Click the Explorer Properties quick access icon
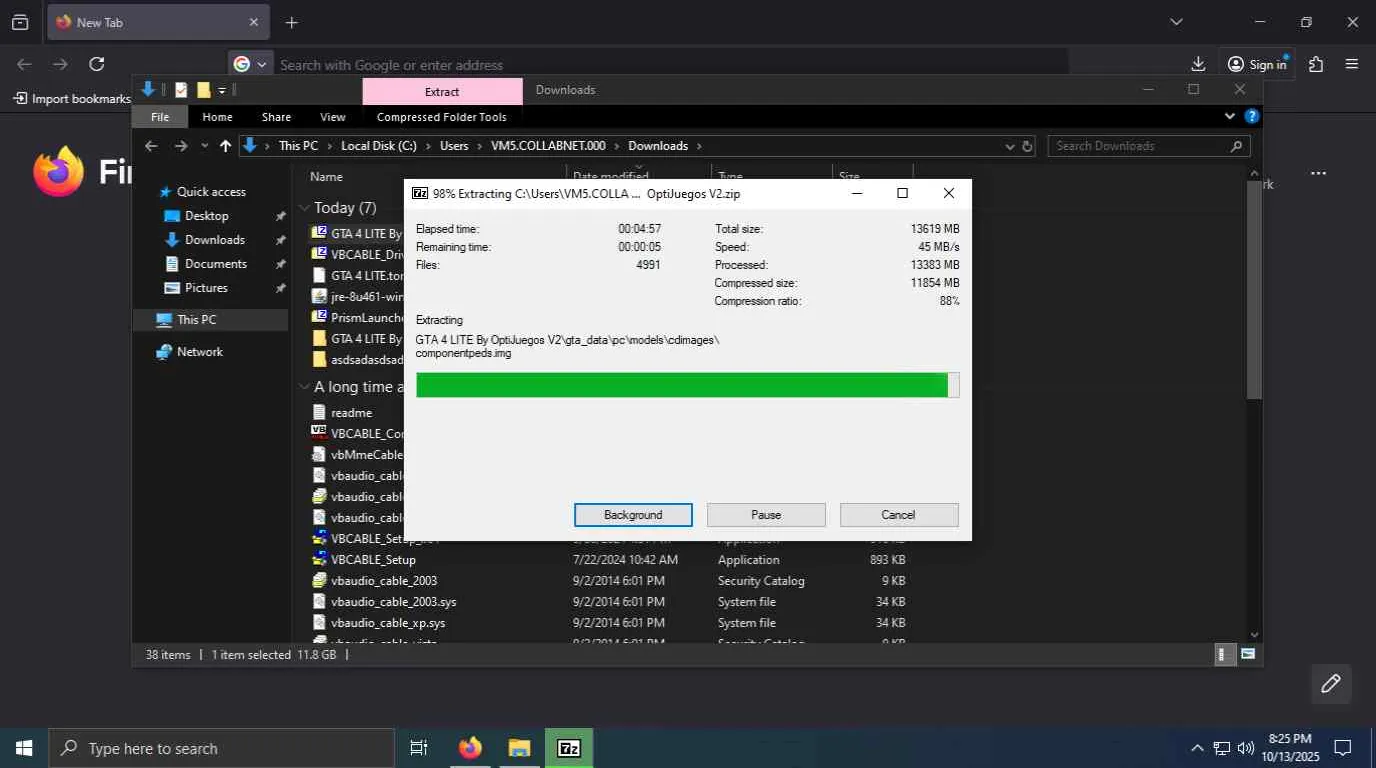Viewport: 1376px width, 768px height. click(x=181, y=90)
